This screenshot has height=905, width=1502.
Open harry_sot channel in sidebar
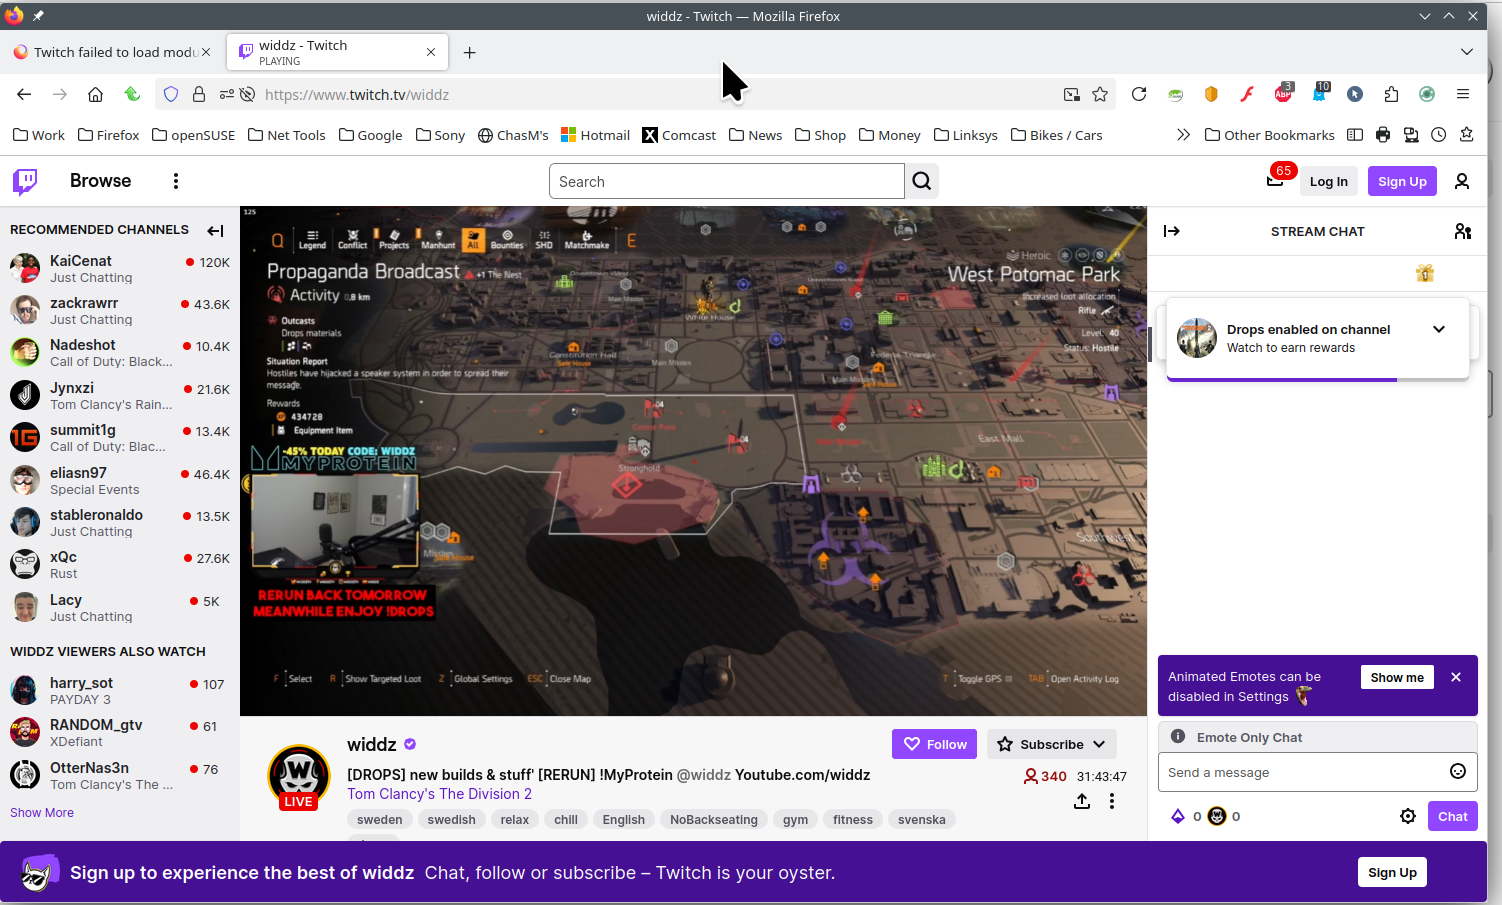click(120, 690)
